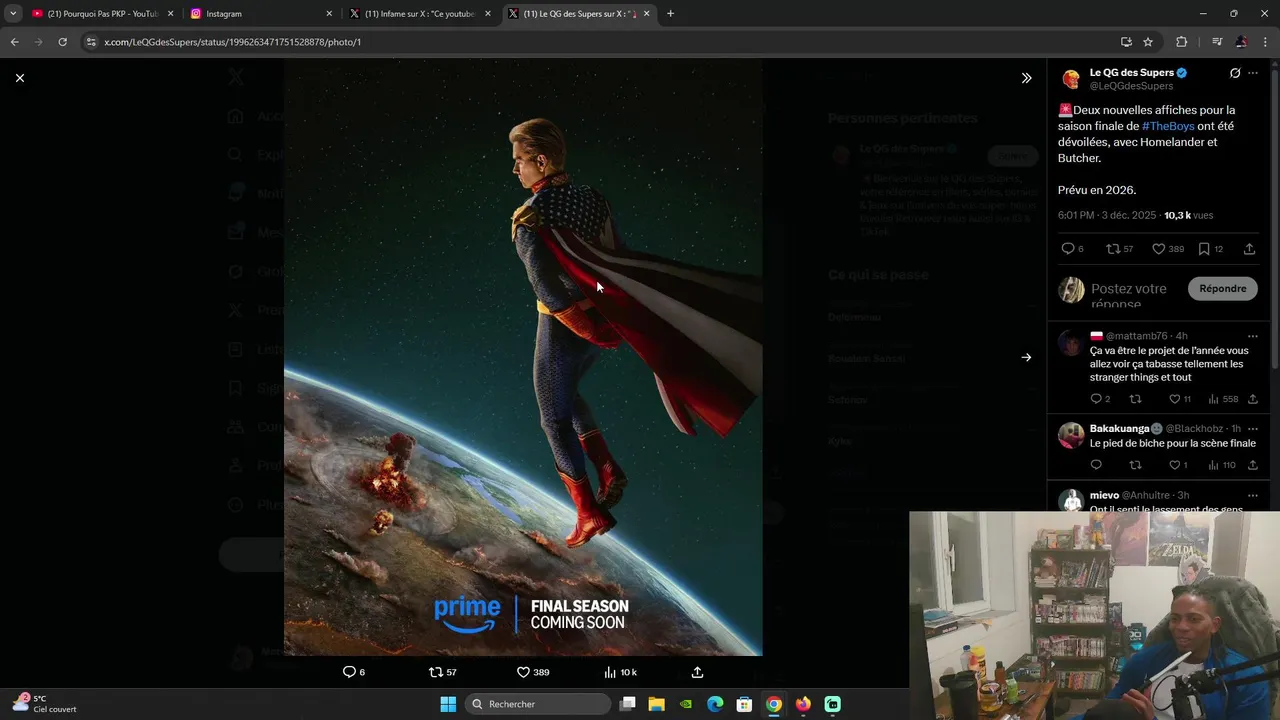
Task: View analytics 558 on @mattamb76 reply
Action: (1223, 399)
